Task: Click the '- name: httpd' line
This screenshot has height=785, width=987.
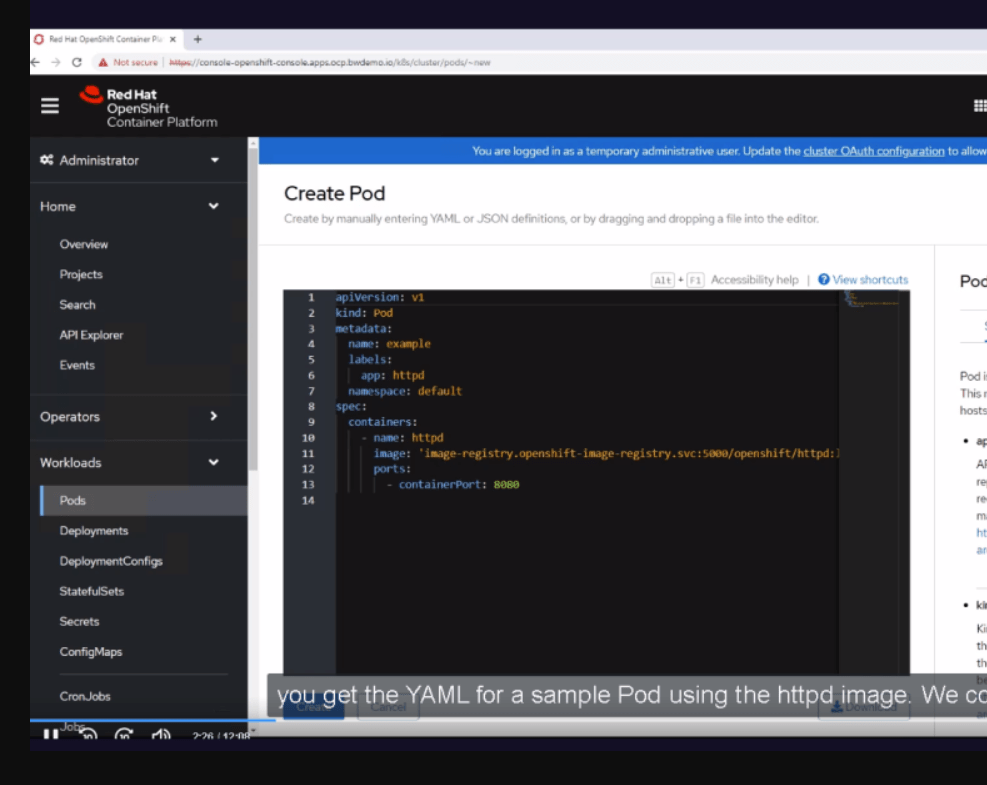Action: (402, 438)
